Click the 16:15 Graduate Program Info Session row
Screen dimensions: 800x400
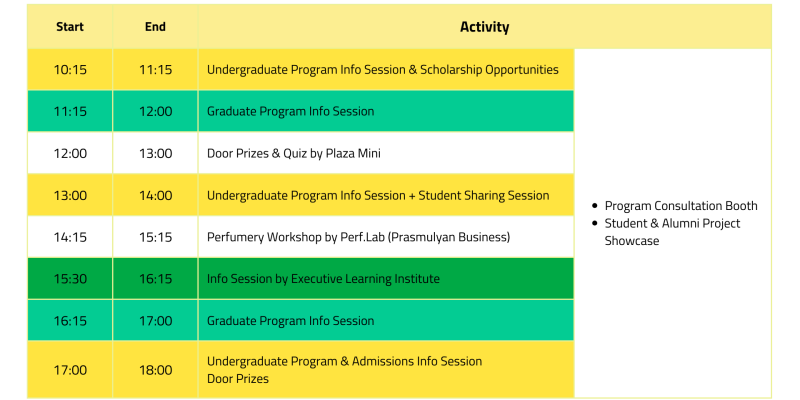(x=301, y=320)
